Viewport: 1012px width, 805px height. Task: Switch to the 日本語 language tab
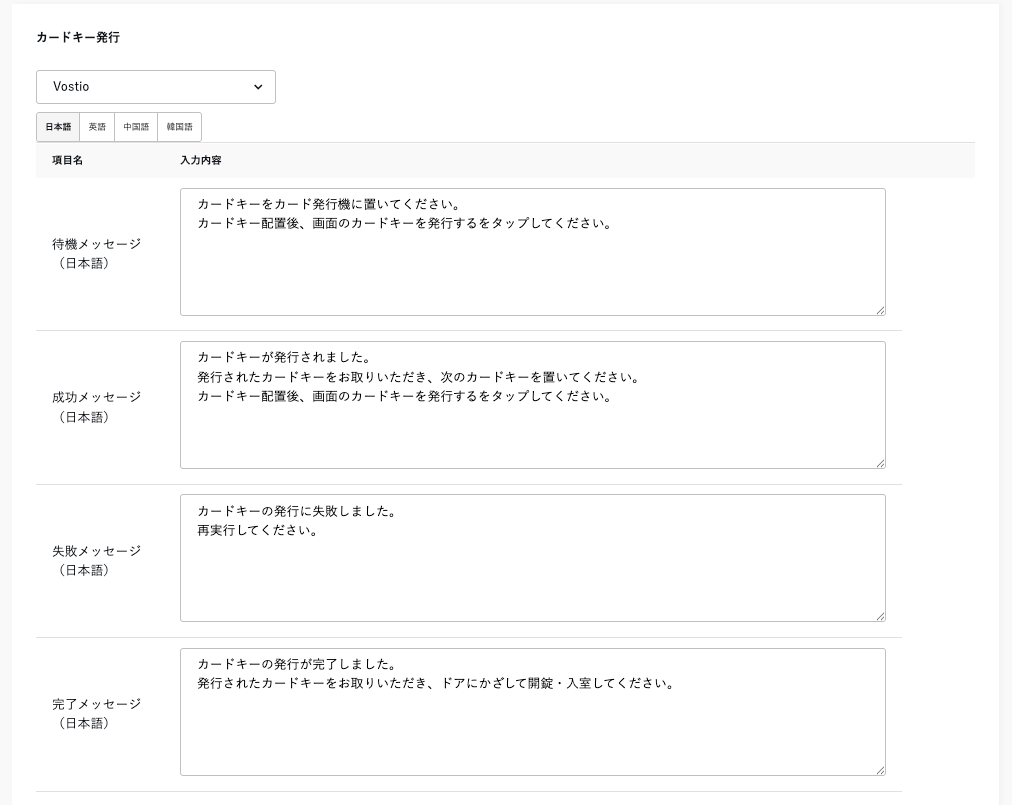click(x=58, y=127)
